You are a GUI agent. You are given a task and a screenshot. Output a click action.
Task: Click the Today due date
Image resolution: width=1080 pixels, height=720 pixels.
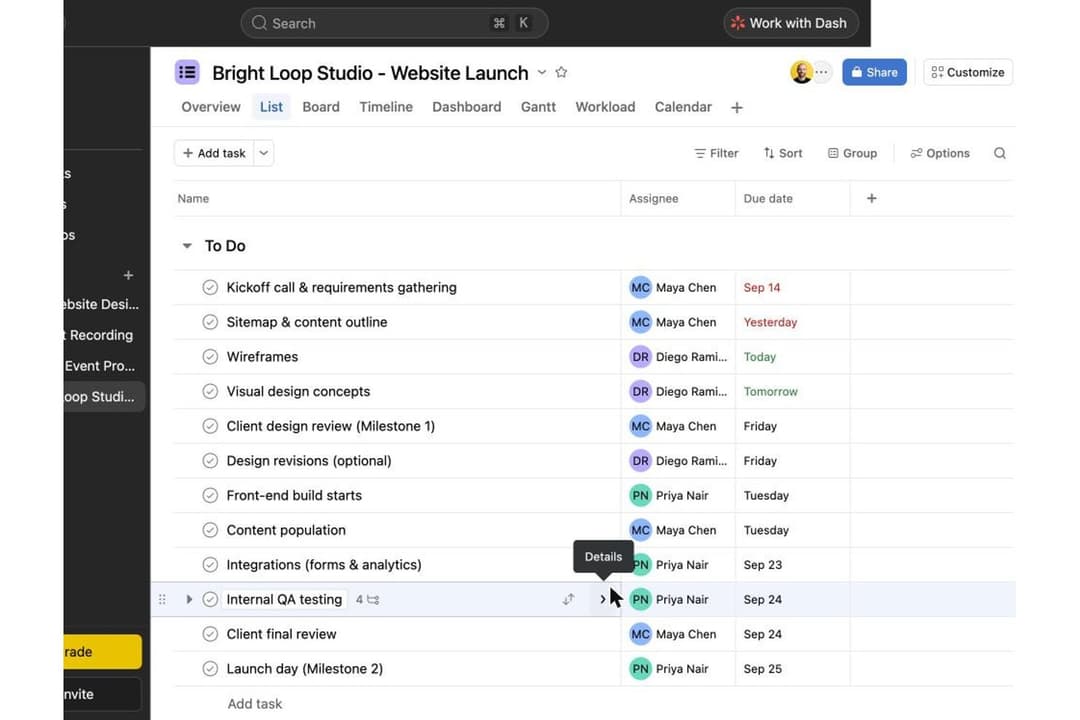pyautogui.click(x=760, y=356)
